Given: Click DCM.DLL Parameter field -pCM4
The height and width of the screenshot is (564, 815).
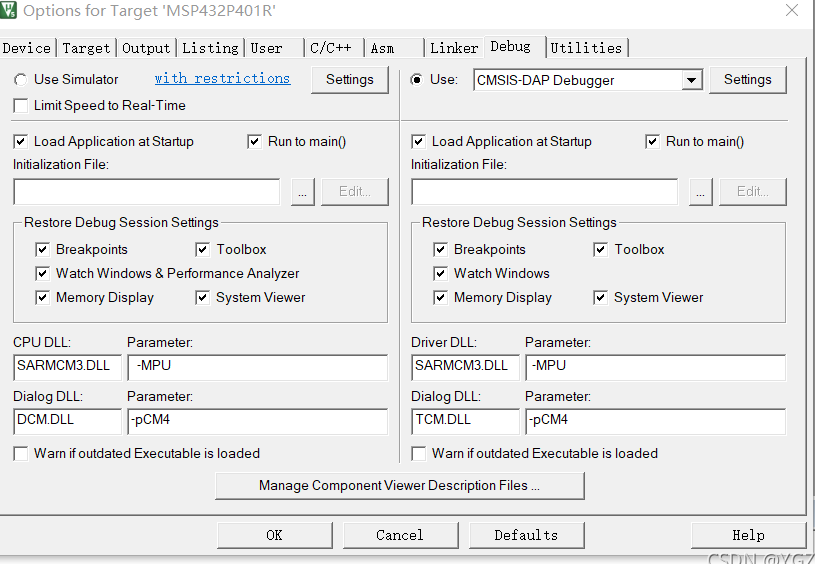Looking at the screenshot, I should tap(258, 421).
